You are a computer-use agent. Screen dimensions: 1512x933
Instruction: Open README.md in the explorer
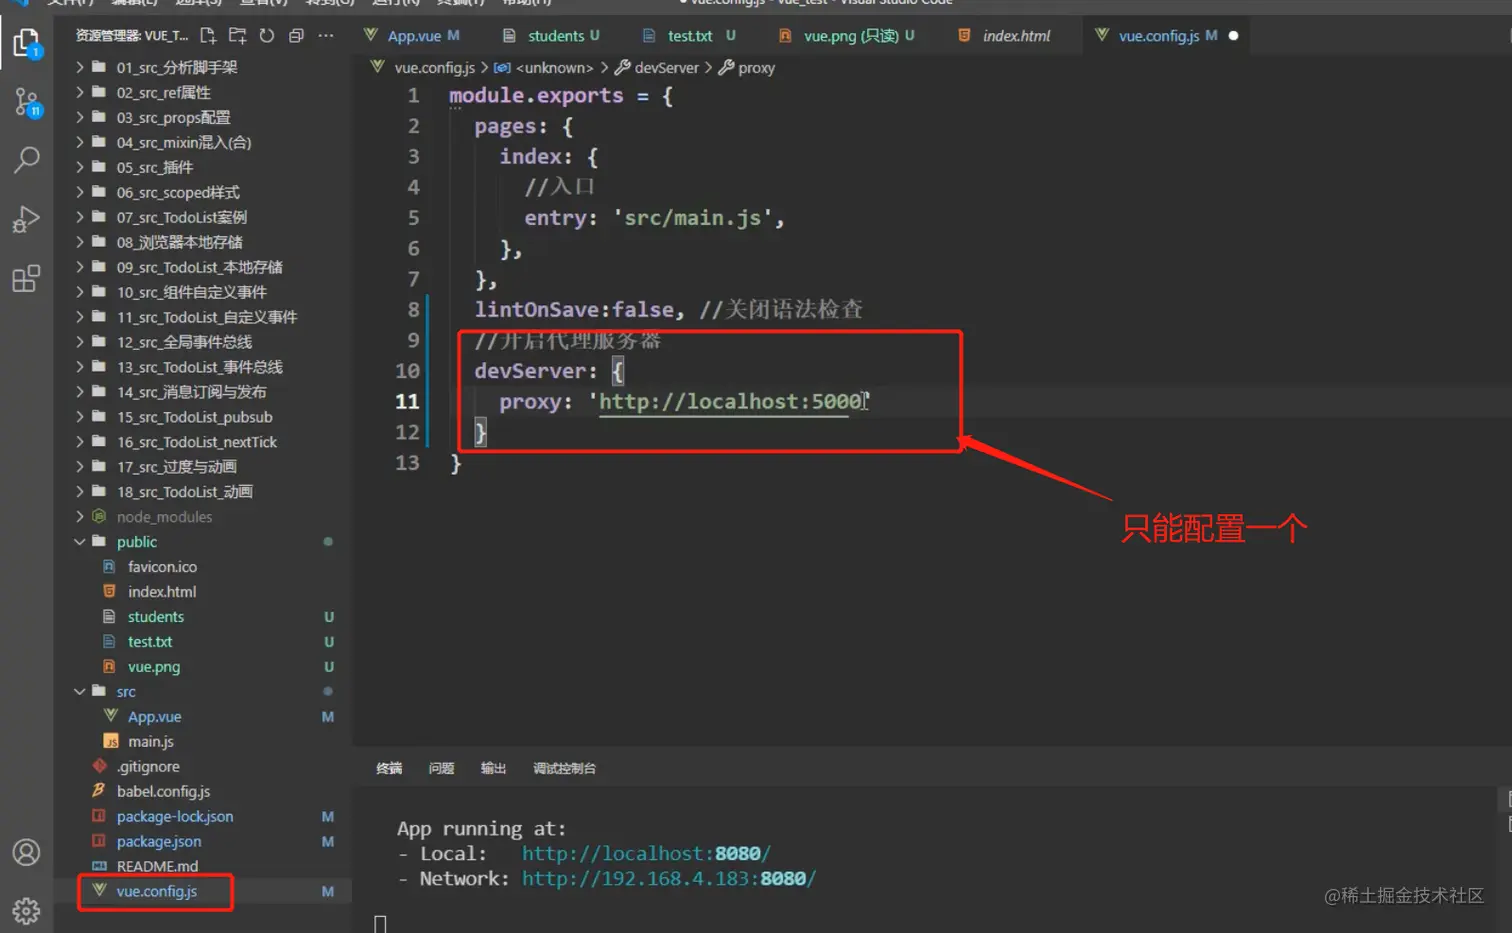[157, 866]
